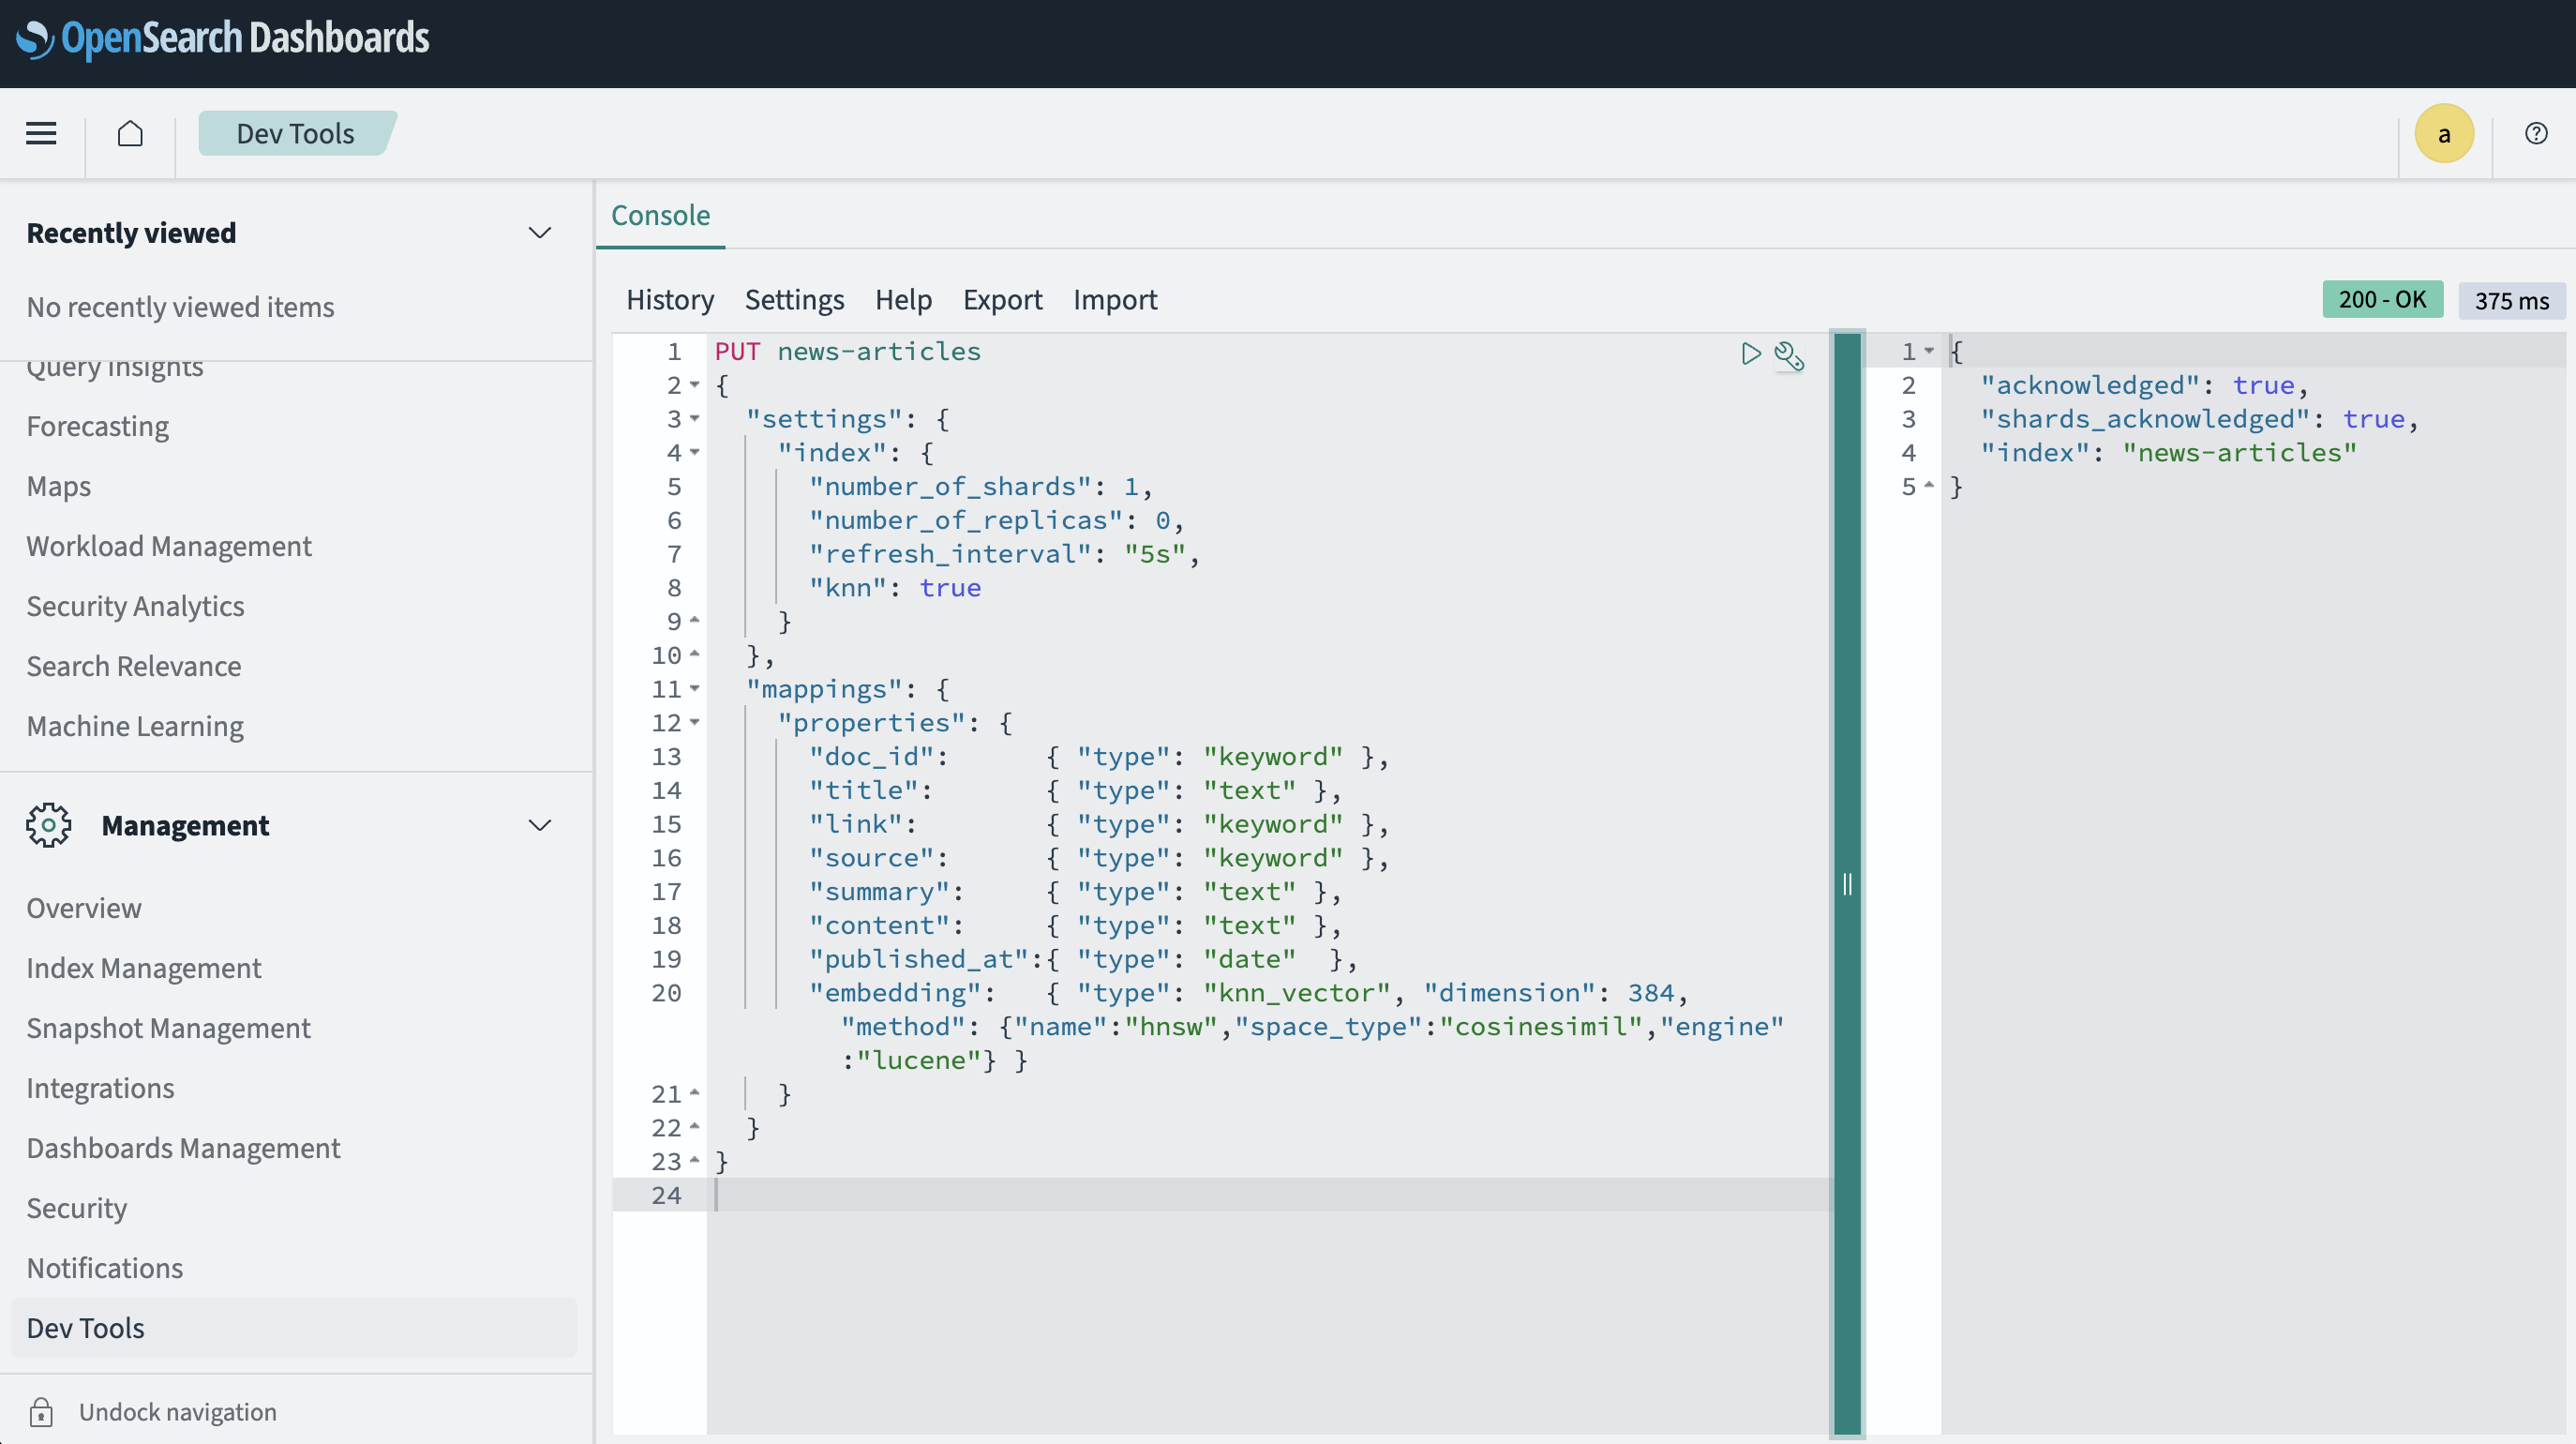Screen dimensions: 2576x1444
Task: Switch to the Console tab
Action: pos(660,215)
